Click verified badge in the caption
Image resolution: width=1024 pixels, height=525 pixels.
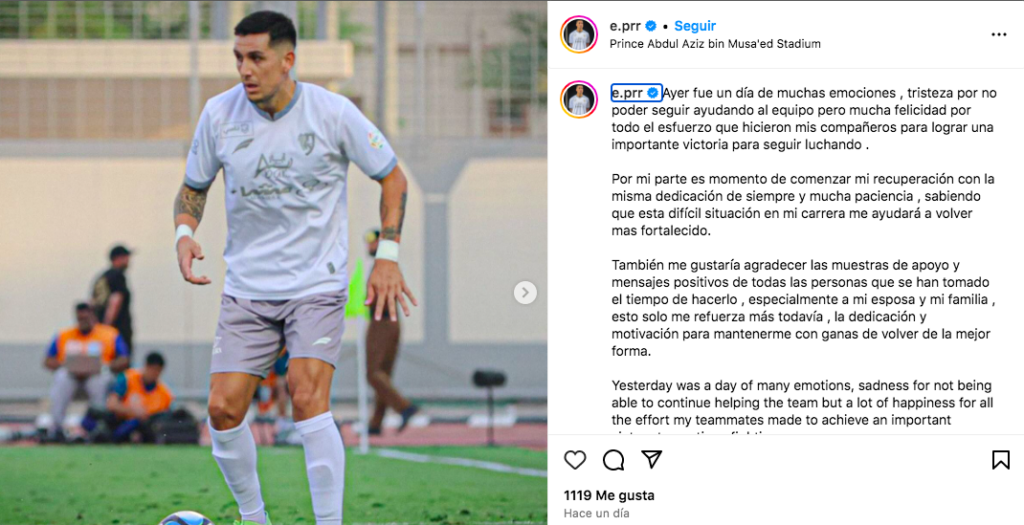(x=652, y=93)
